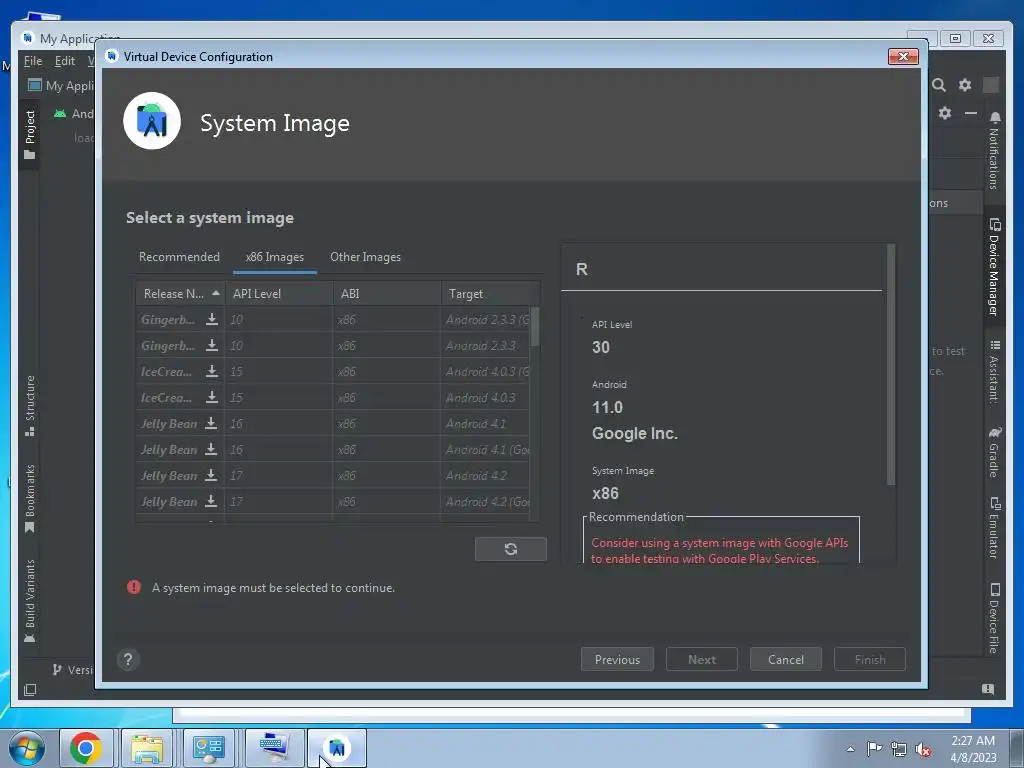The width and height of the screenshot is (1024, 768).
Task: Sort table by Target column header
Action: point(490,294)
